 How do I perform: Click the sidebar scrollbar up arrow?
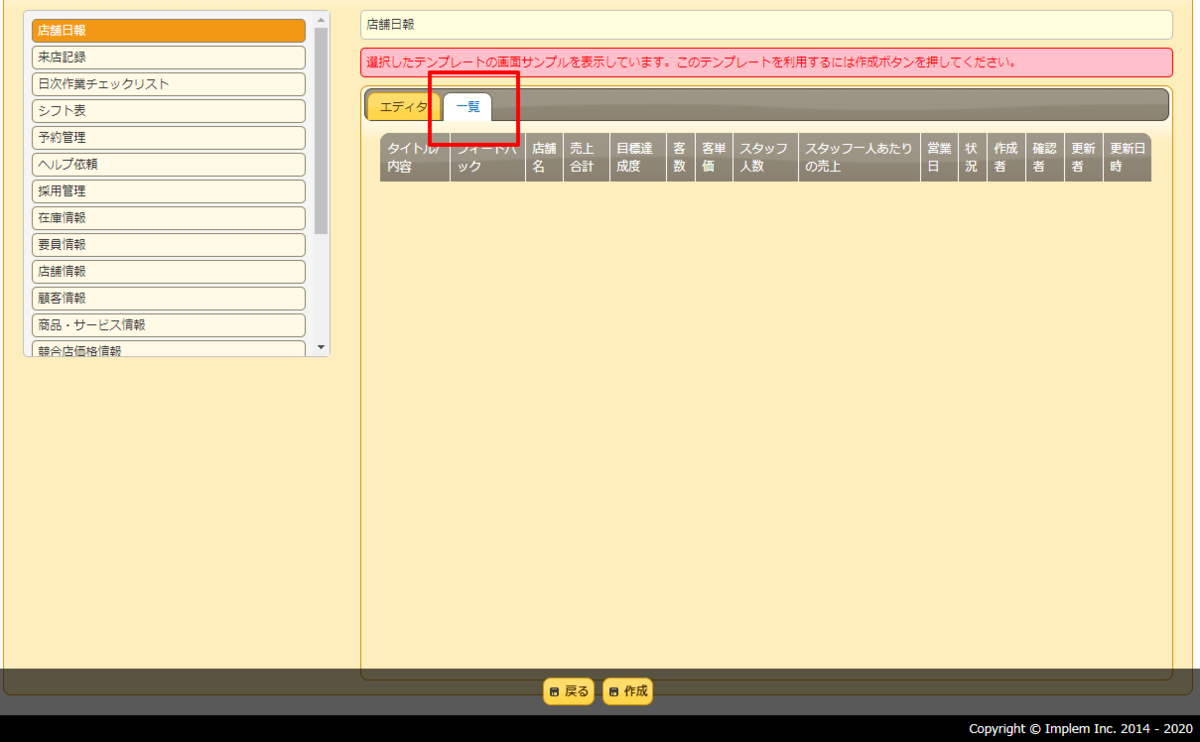coord(321,17)
